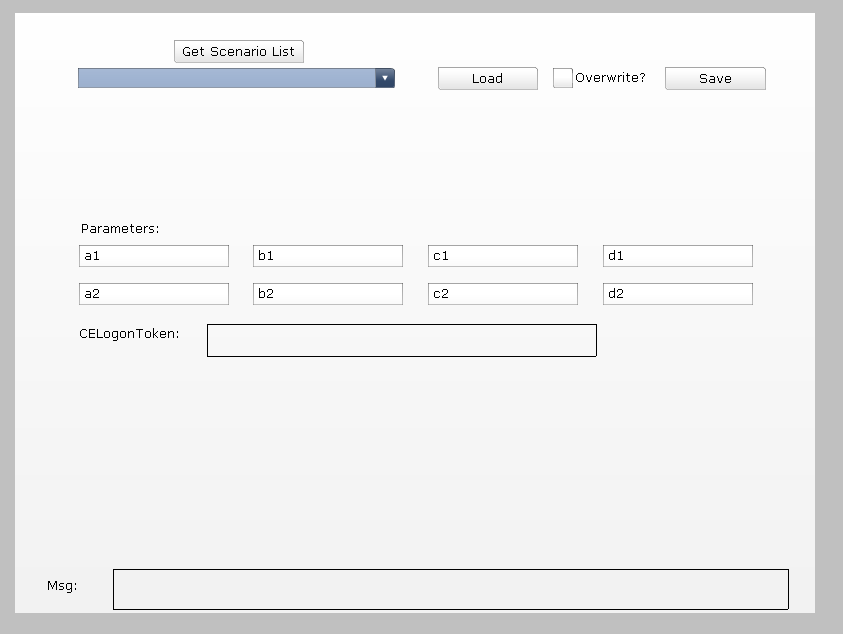Click the 'Overwrite?' label text
The width and height of the screenshot is (843, 634).
pos(610,78)
